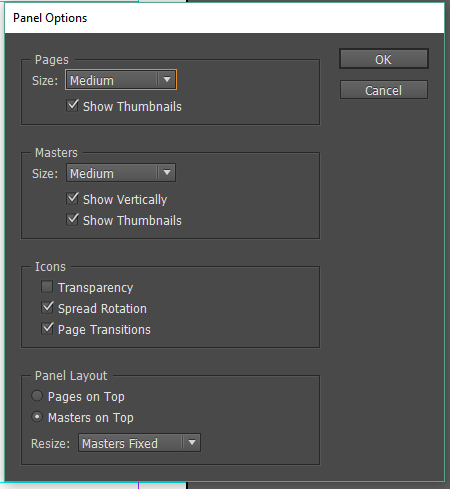
Task: Open the Masters Size dropdown
Action: (121, 173)
